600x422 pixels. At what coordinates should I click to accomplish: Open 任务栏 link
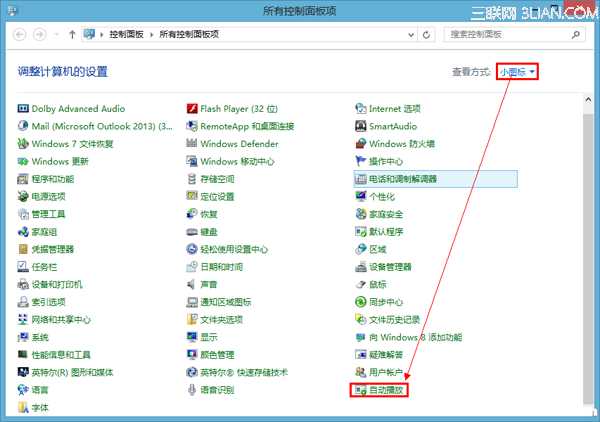click(44, 267)
